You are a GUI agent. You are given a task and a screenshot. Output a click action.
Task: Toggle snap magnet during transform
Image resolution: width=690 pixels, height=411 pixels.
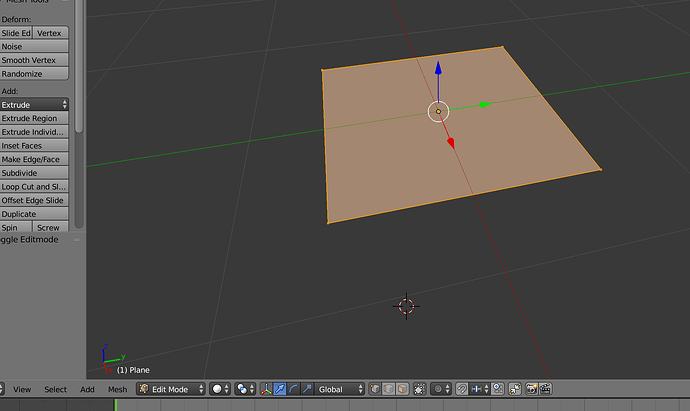(462, 389)
